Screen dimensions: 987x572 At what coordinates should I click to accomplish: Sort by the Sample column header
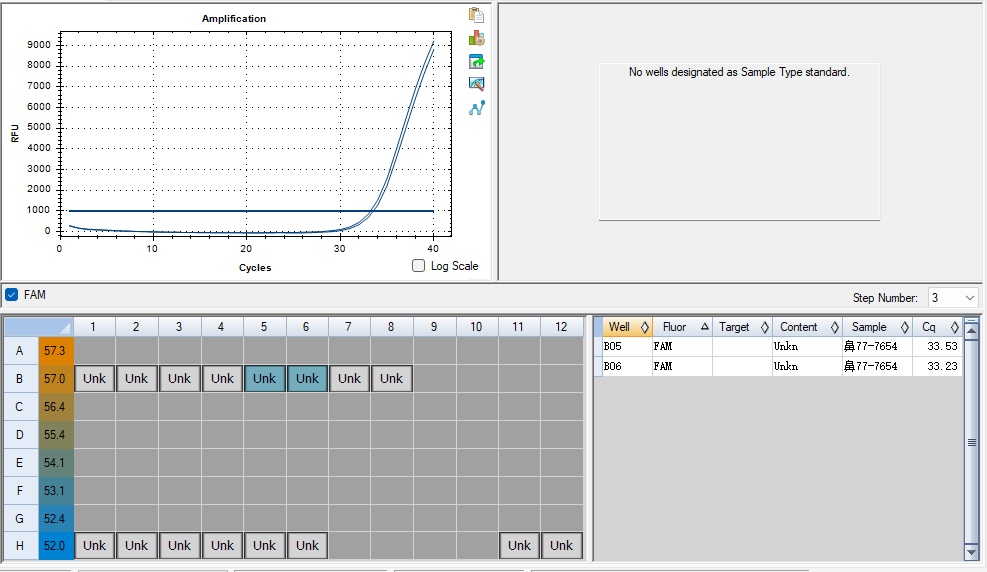point(877,327)
